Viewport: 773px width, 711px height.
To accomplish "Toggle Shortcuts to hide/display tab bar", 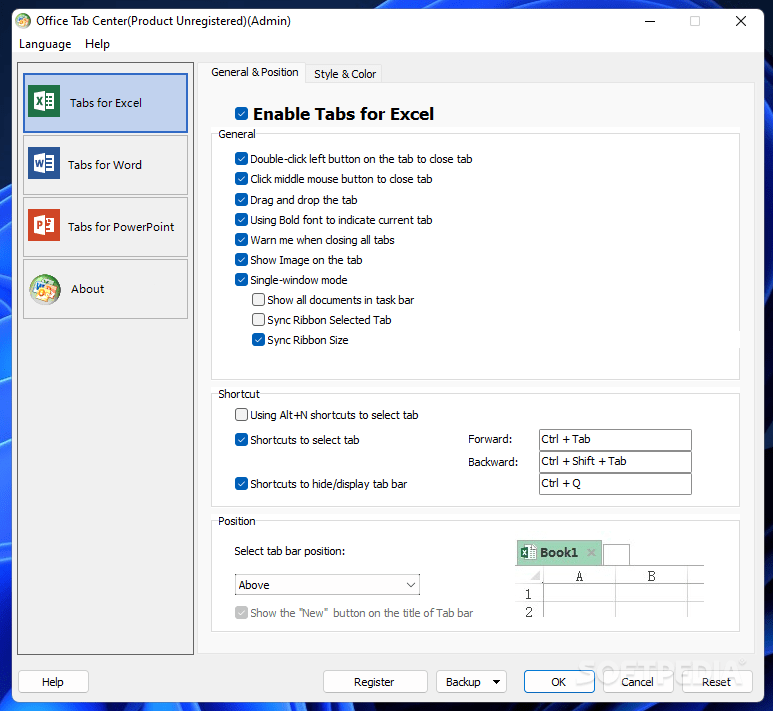I will (x=242, y=484).
